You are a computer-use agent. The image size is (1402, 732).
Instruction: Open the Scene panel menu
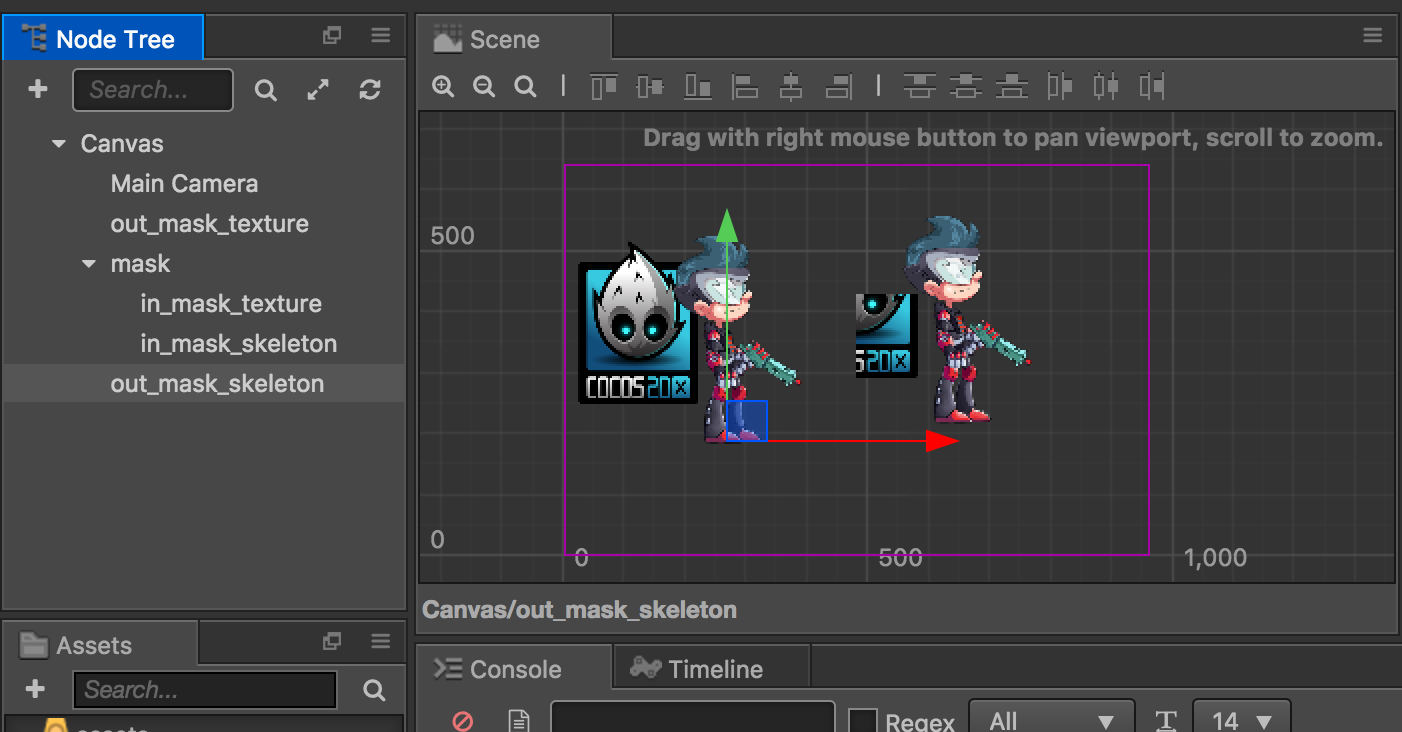(x=1372, y=36)
